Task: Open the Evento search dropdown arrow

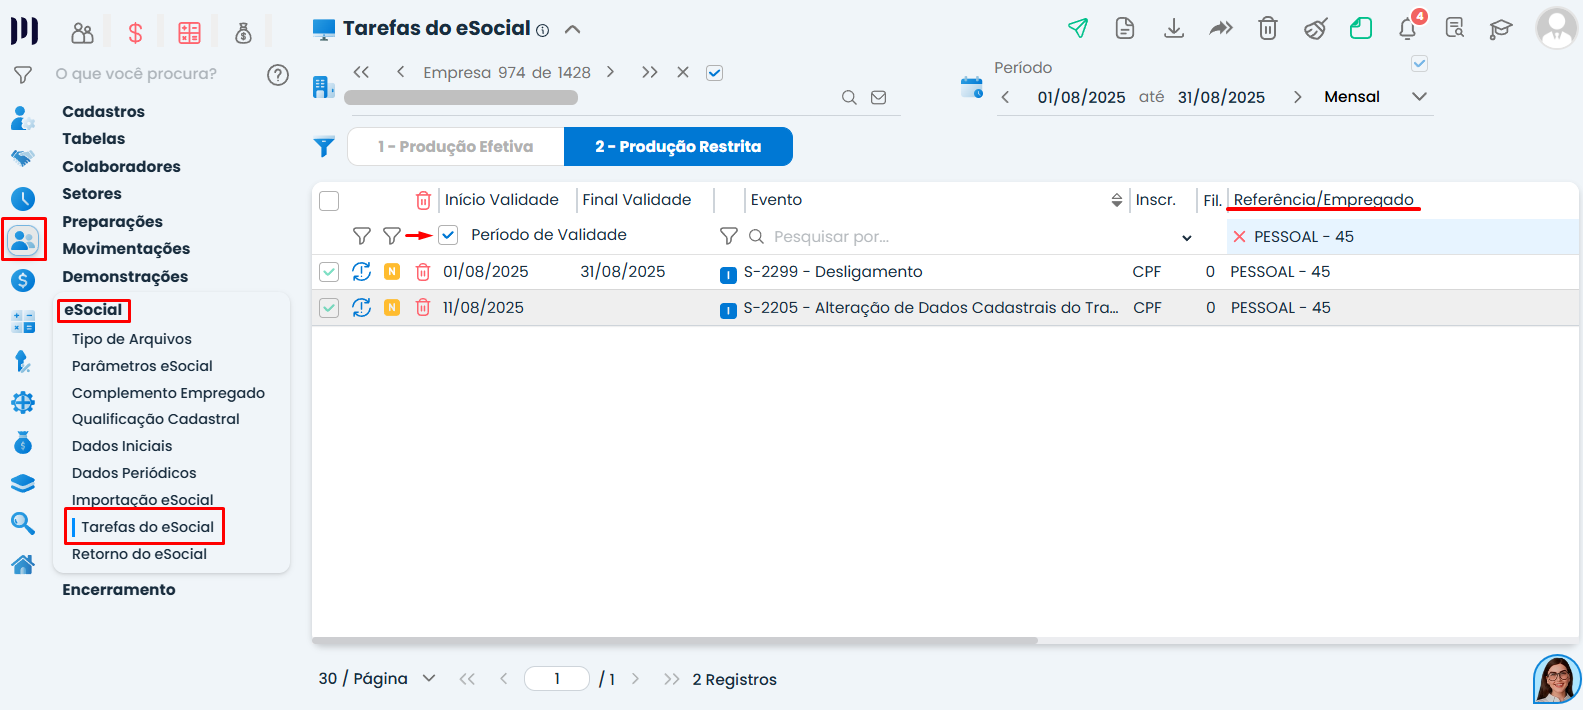Action: (x=1187, y=238)
